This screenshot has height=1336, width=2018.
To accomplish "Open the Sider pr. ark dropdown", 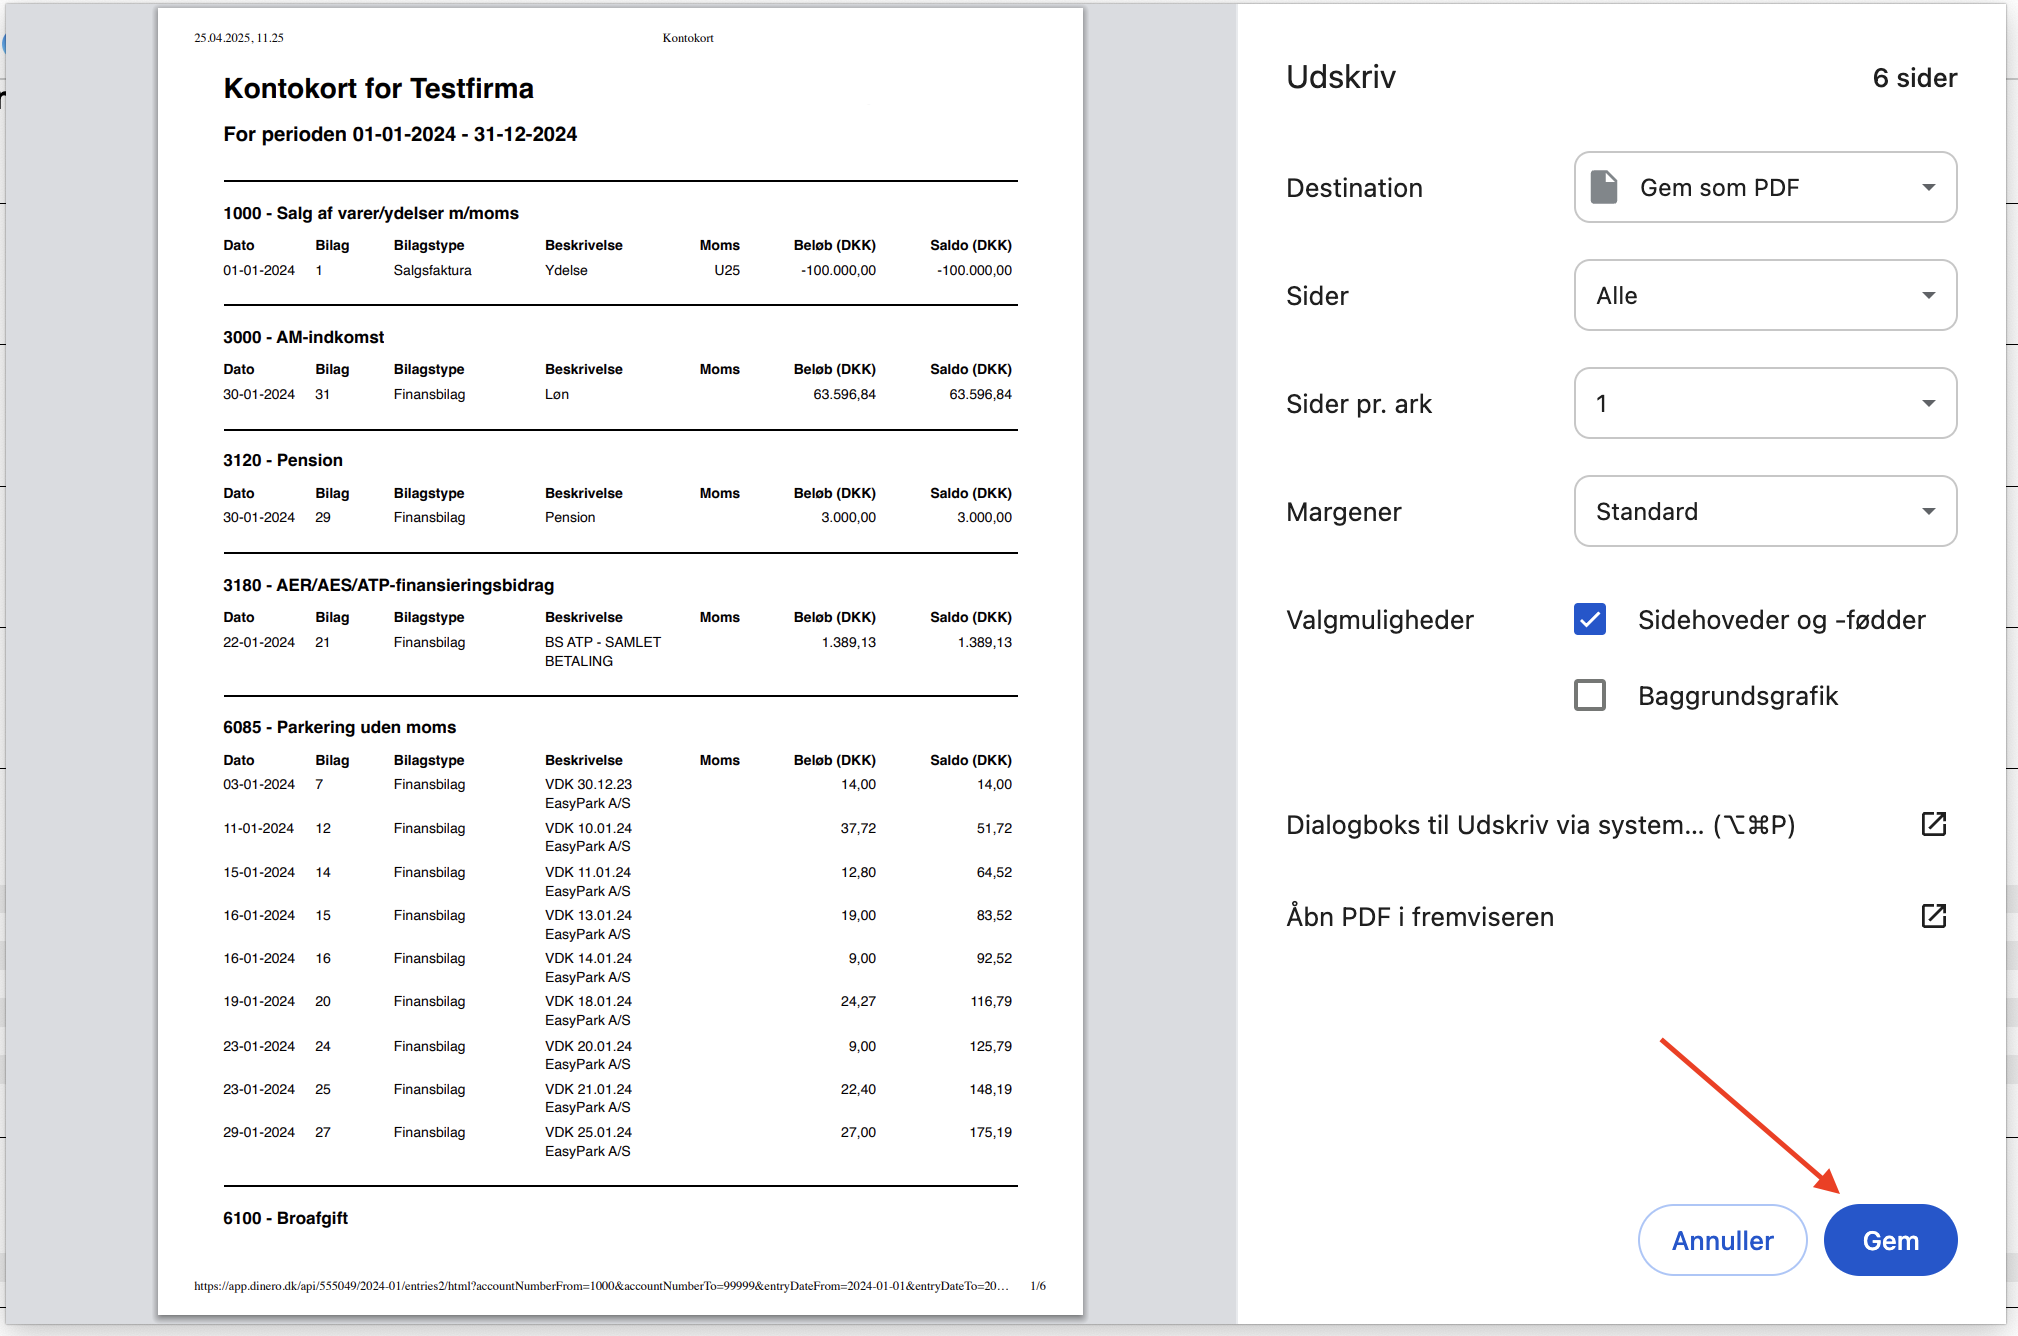I will 1765,403.
